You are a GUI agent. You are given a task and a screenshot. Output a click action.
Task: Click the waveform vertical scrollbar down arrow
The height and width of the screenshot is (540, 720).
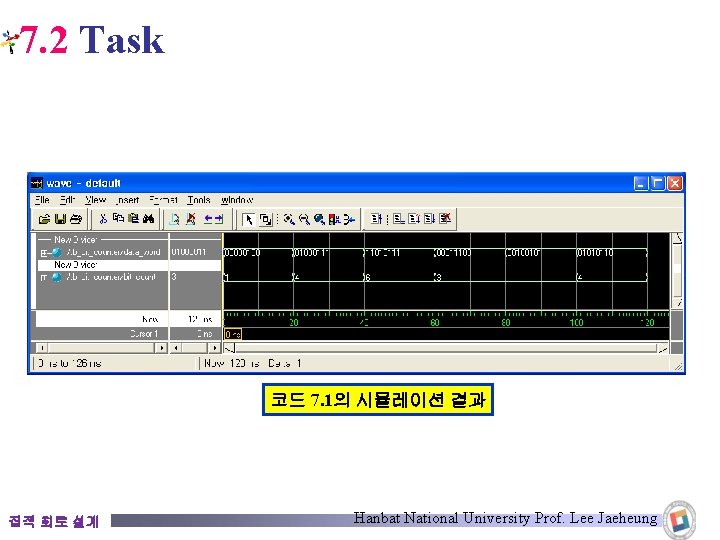677,303
